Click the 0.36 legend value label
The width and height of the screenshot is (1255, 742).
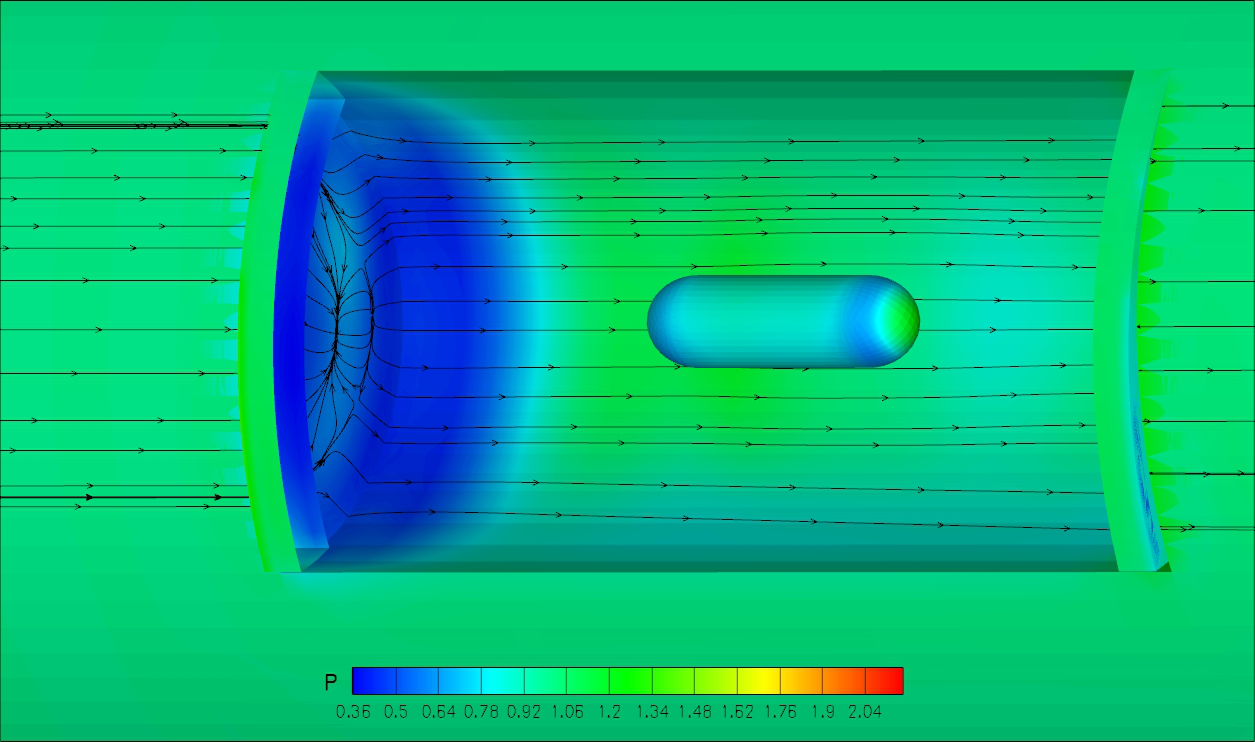[352, 712]
